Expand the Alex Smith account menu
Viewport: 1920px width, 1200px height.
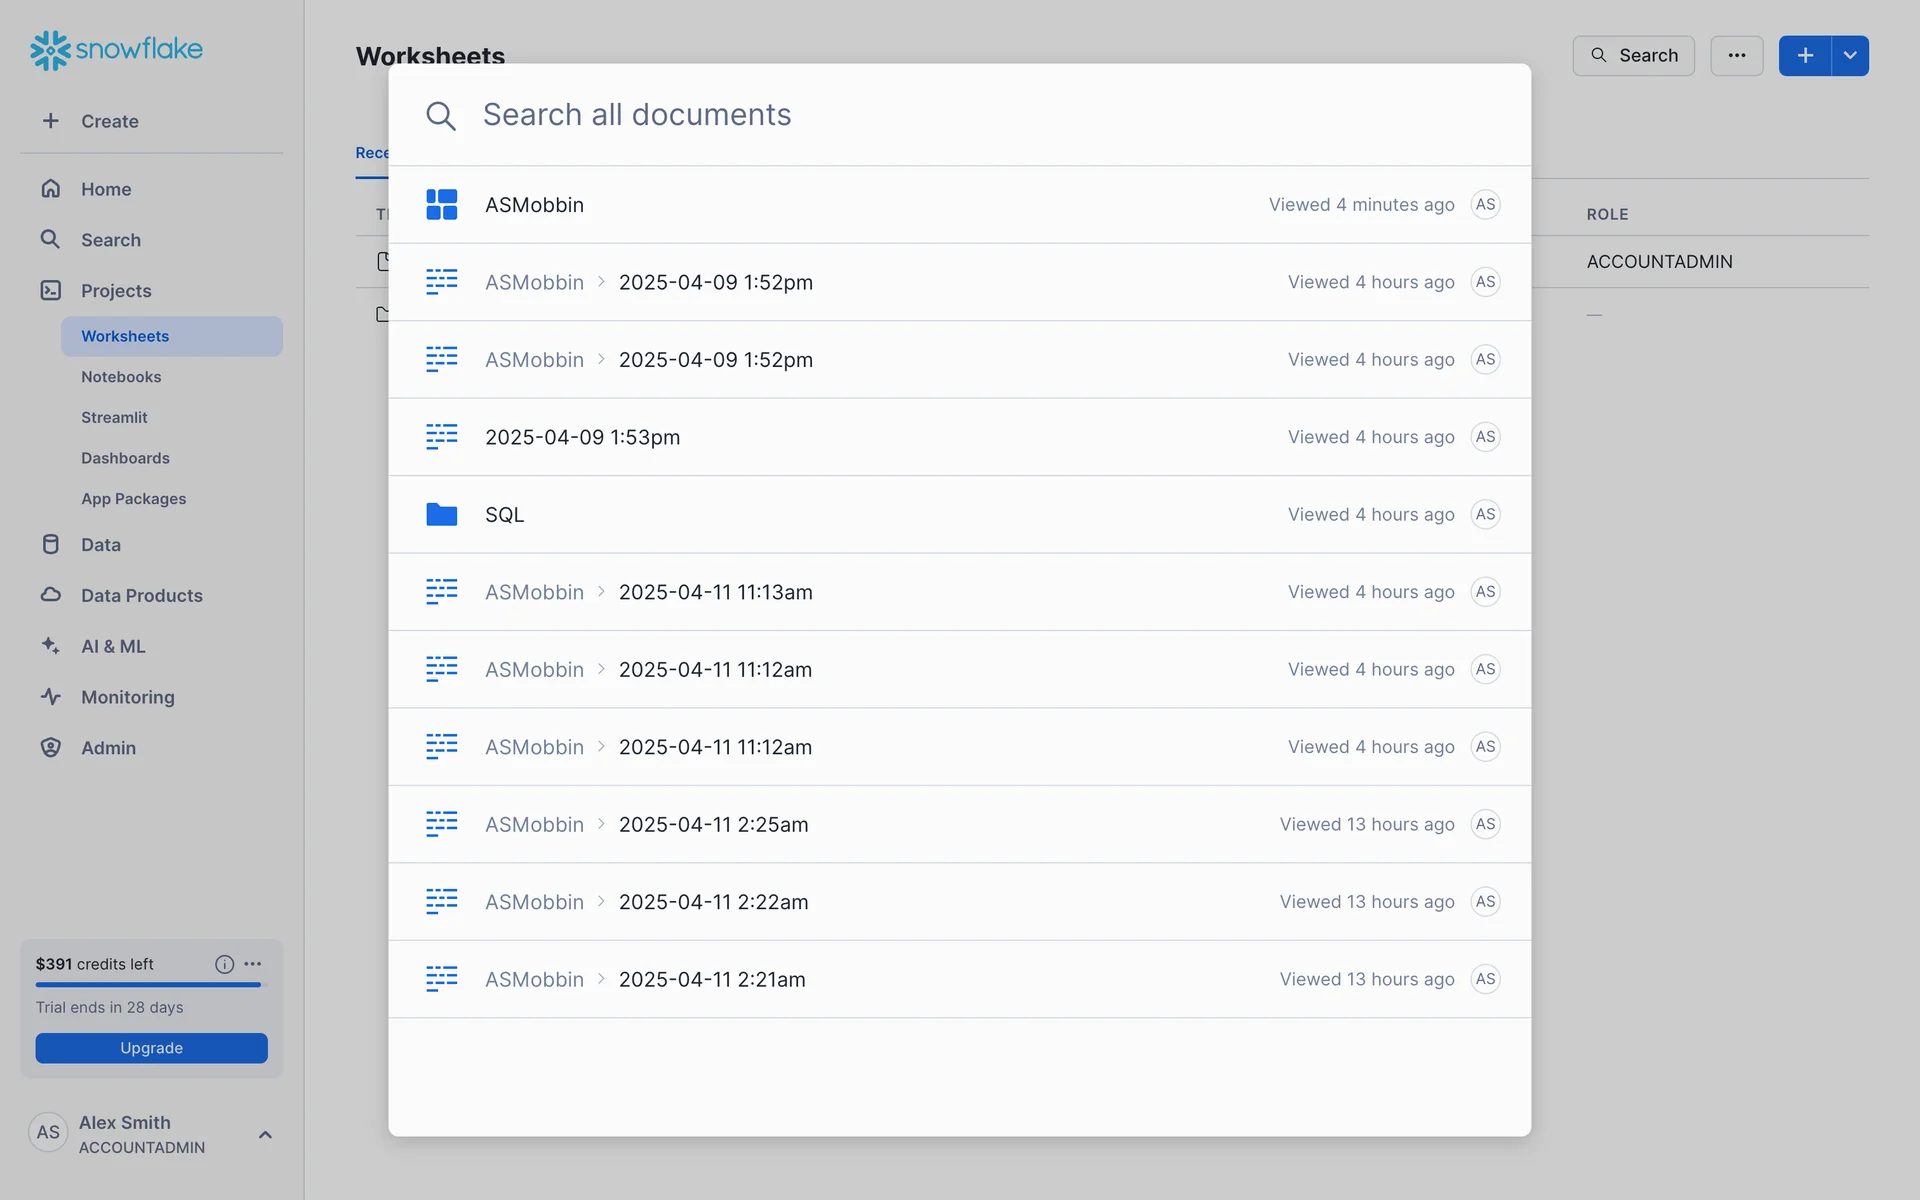coord(265,1135)
